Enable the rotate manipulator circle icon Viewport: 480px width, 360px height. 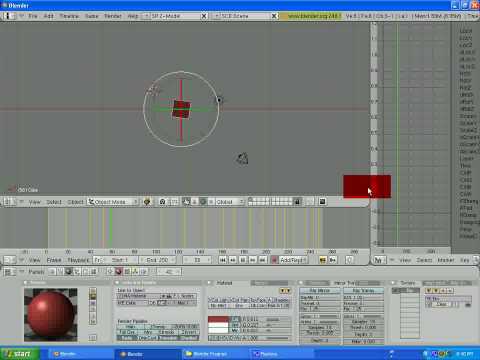pyautogui.click(x=203, y=202)
